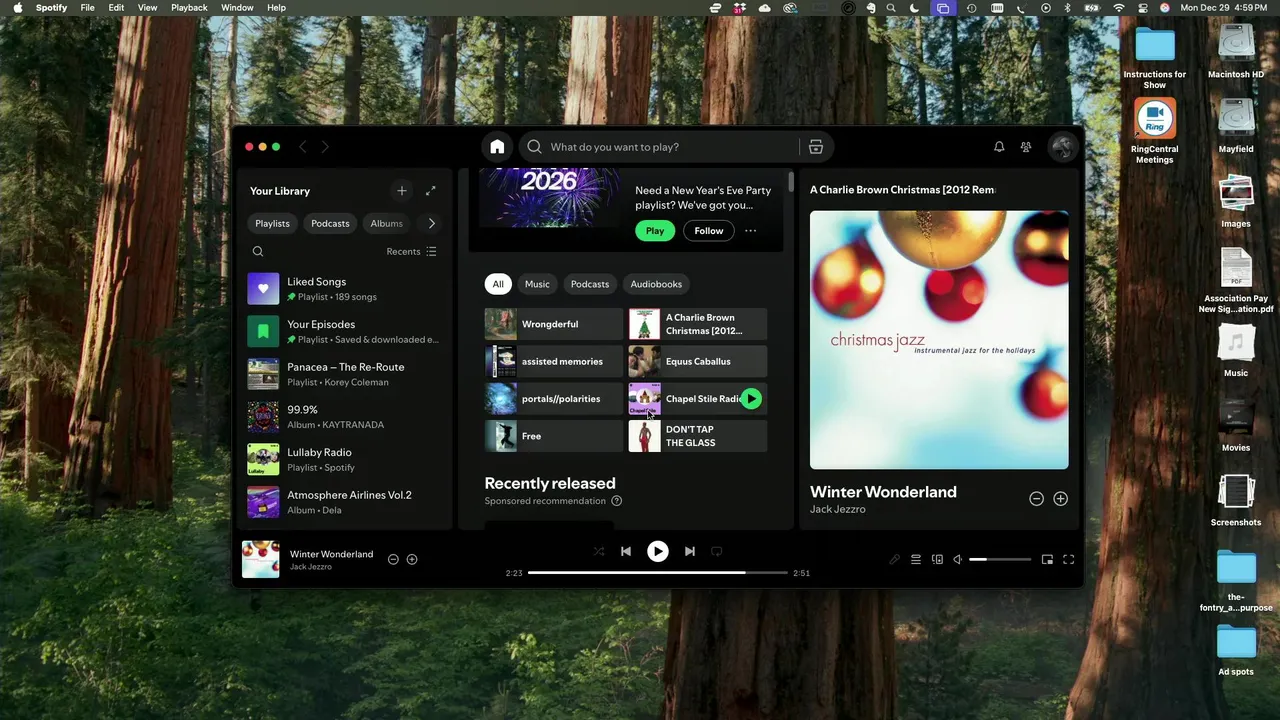The image size is (1280, 720).
Task: Open 99.9% album by KAYTRANADA
Action: 344,417
